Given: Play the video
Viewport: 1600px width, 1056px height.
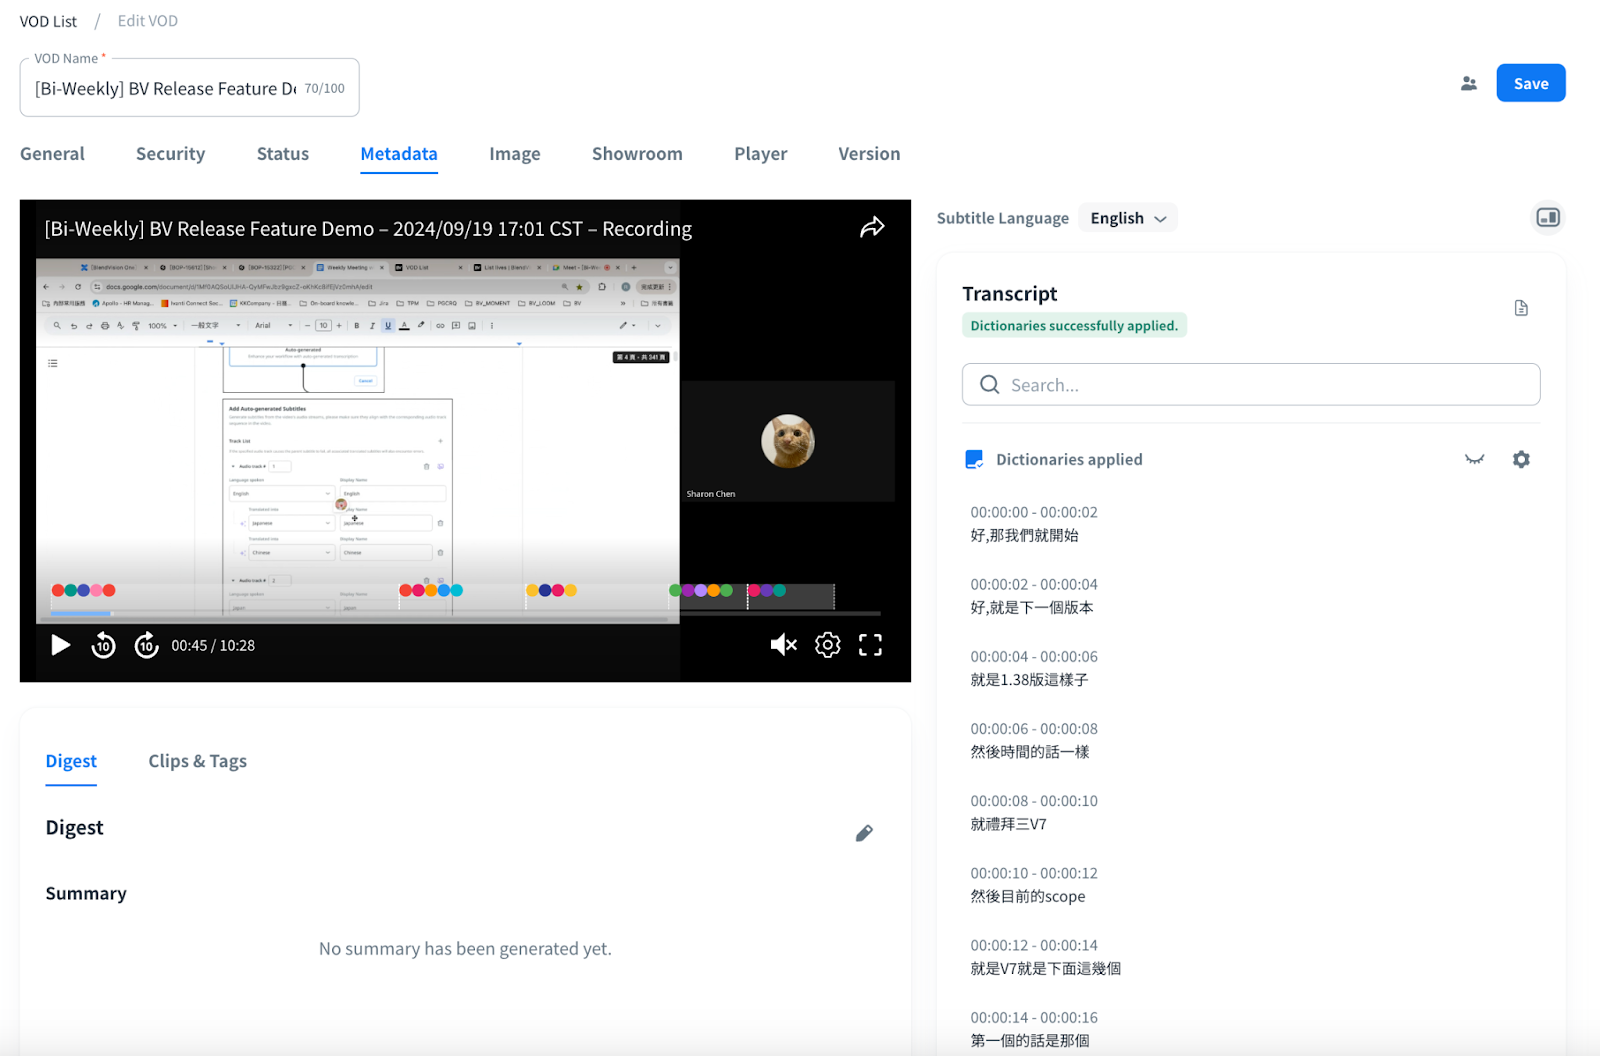Looking at the screenshot, I should pyautogui.click(x=61, y=645).
